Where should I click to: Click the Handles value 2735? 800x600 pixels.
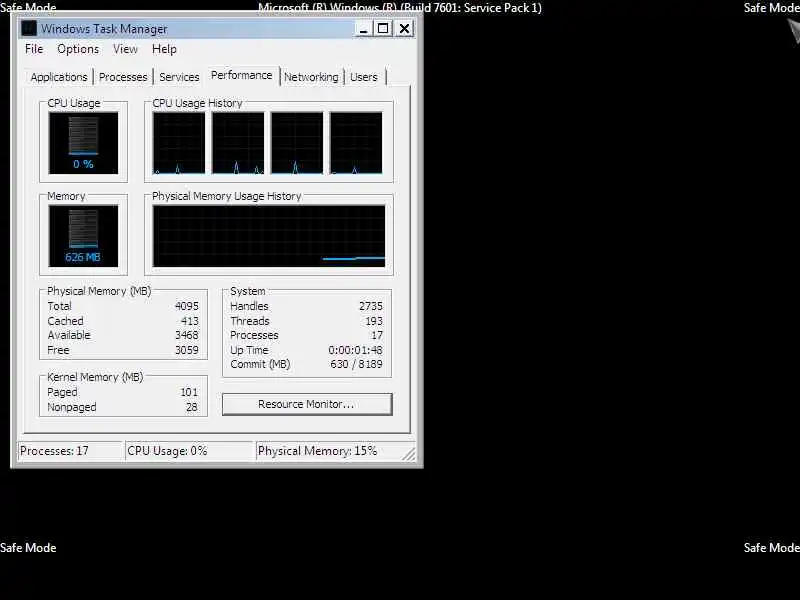370,306
